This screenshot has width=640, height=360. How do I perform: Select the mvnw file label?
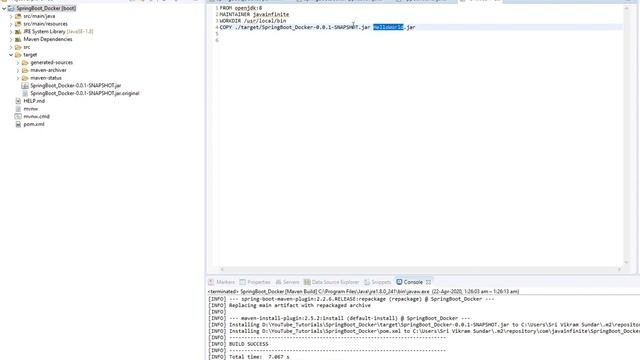point(31,109)
